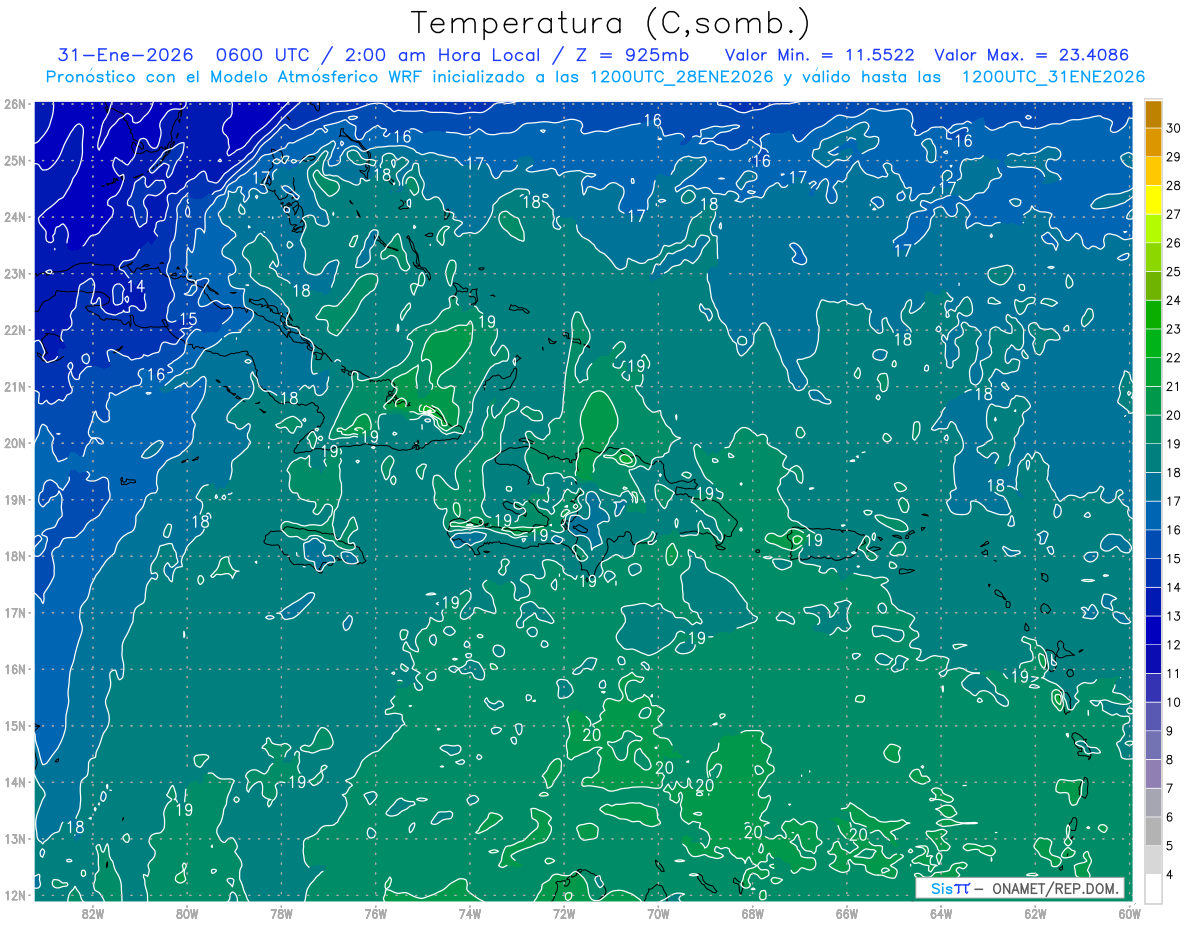Click the white swatch below label 4

pyautogui.click(x=1154, y=888)
